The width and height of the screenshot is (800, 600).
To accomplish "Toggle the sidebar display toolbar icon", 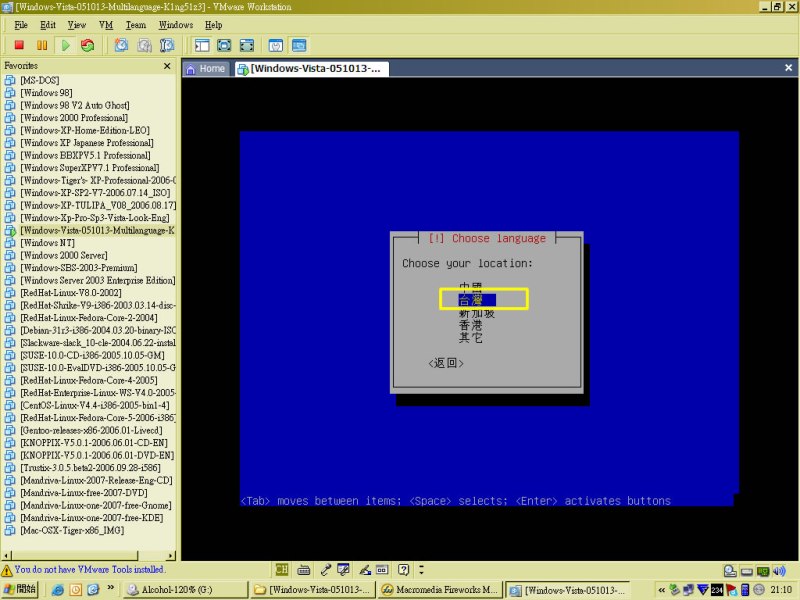I will (202, 45).
